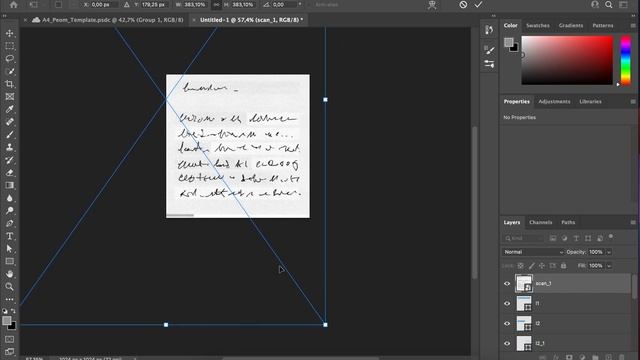This screenshot has width=640, height=360.
Task: Select the Eraser tool
Action: [x=9, y=173]
